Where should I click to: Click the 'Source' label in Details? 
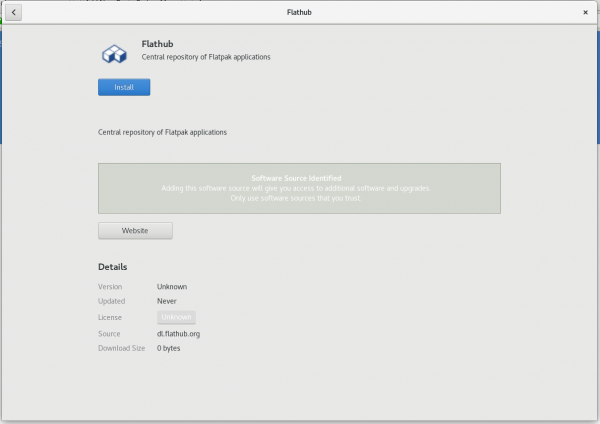tap(109, 334)
